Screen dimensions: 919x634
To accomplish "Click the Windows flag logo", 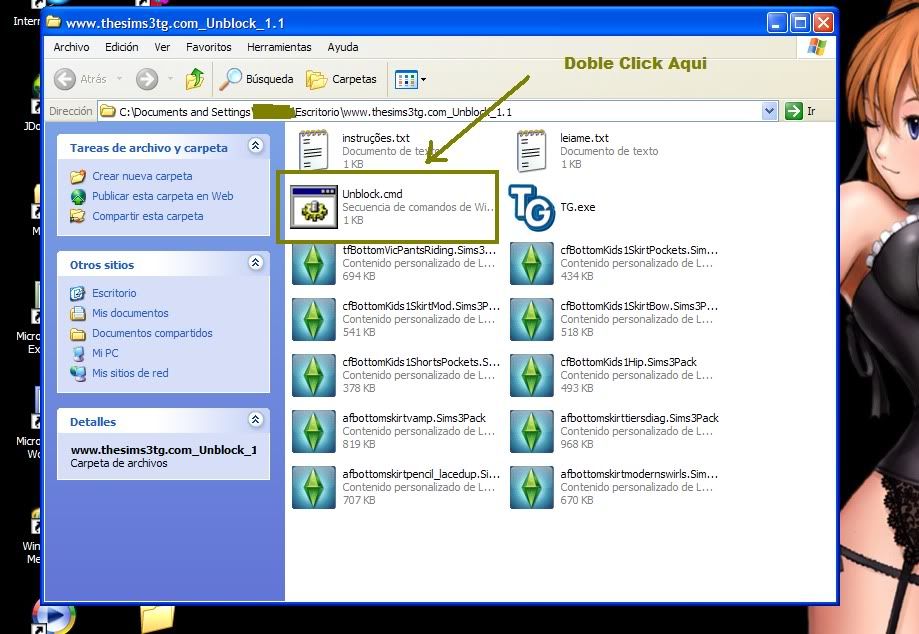I will [x=816, y=47].
